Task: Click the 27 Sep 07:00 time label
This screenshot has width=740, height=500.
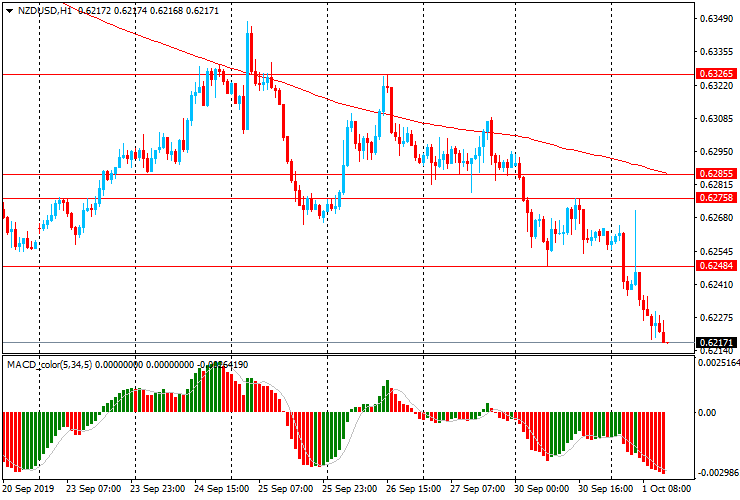Action: point(476,490)
